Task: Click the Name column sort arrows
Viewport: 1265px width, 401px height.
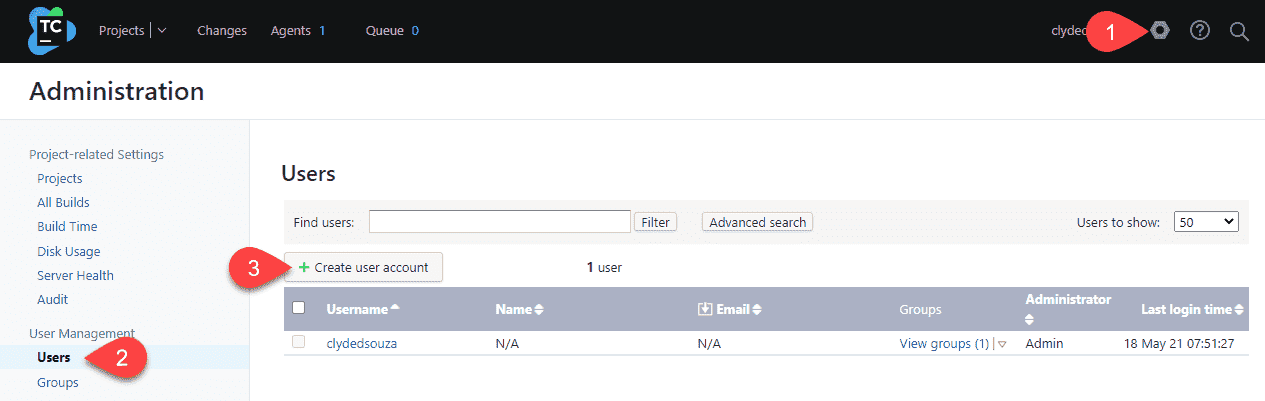Action: pyautogui.click(x=539, y=310)
